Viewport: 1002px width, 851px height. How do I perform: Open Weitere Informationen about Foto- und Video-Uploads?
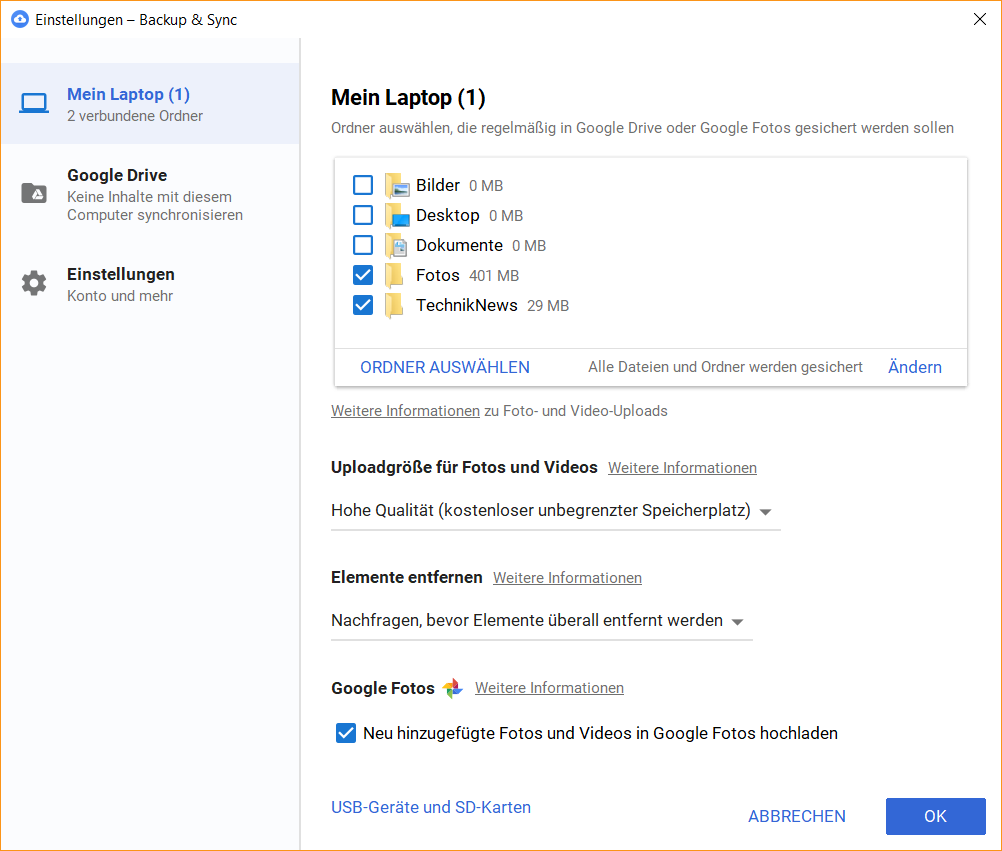click(x=405, y=411)
